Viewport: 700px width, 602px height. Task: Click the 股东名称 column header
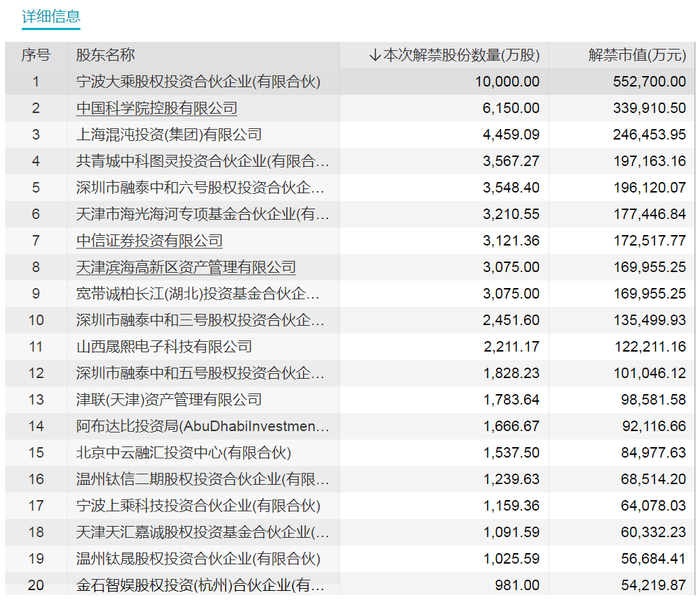tap(105, 55)
